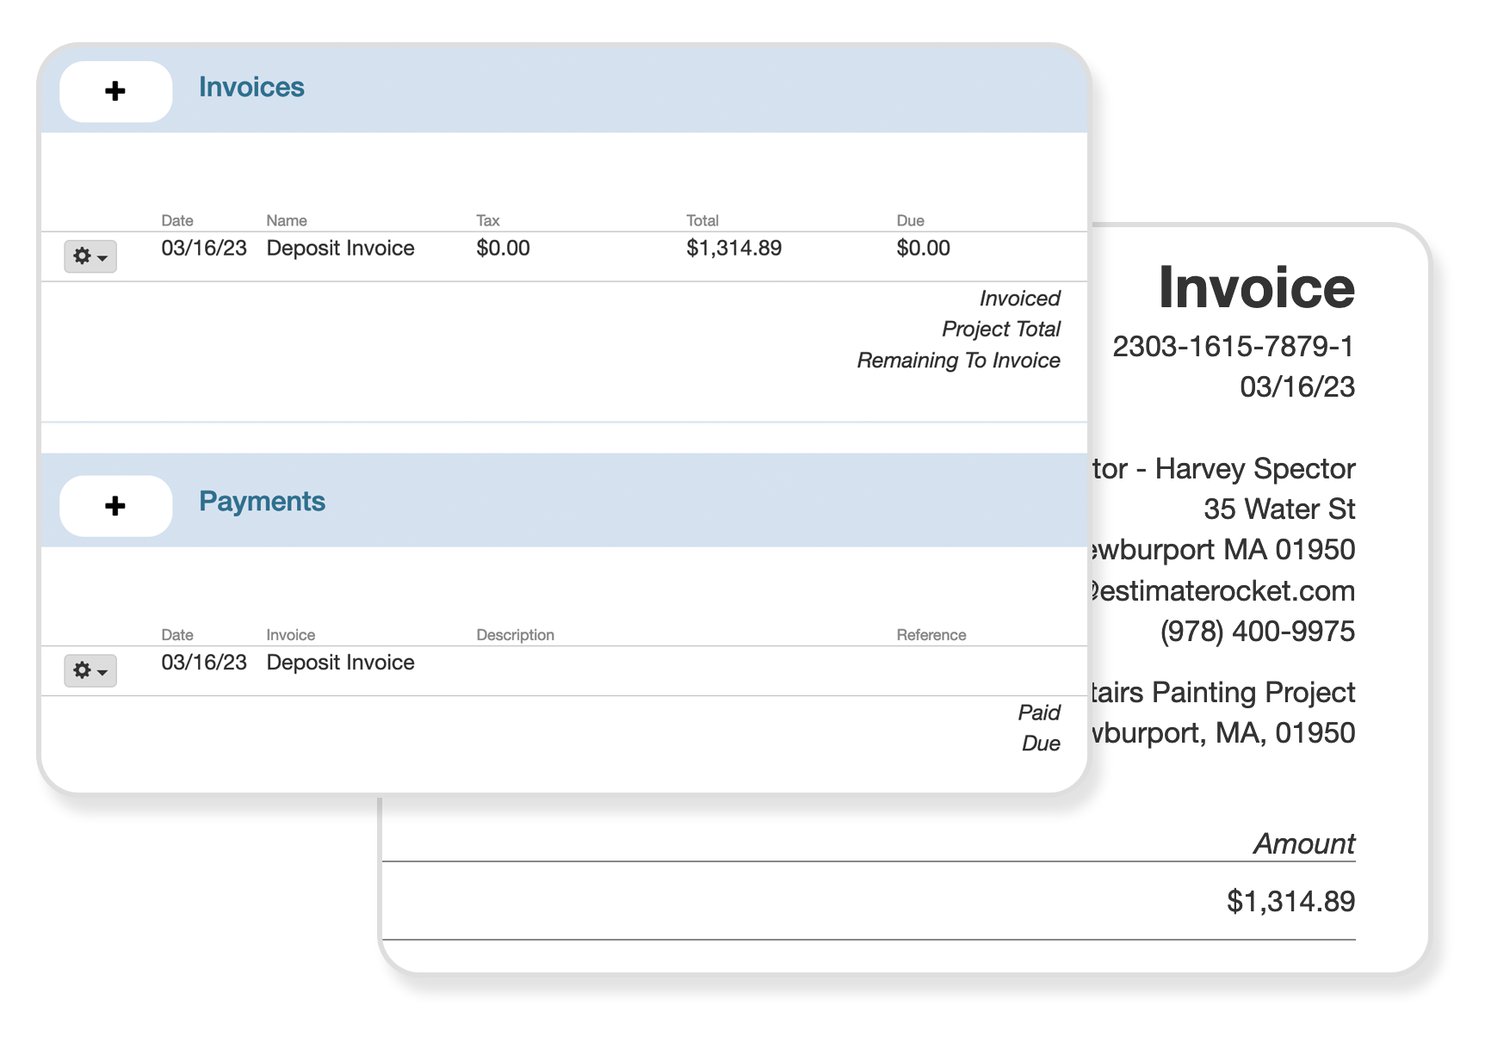1485x1049 pixels.
Task: Expand the invoice row gear dropdown arrow
Action: pyautogui.click(x=101, y=258)
